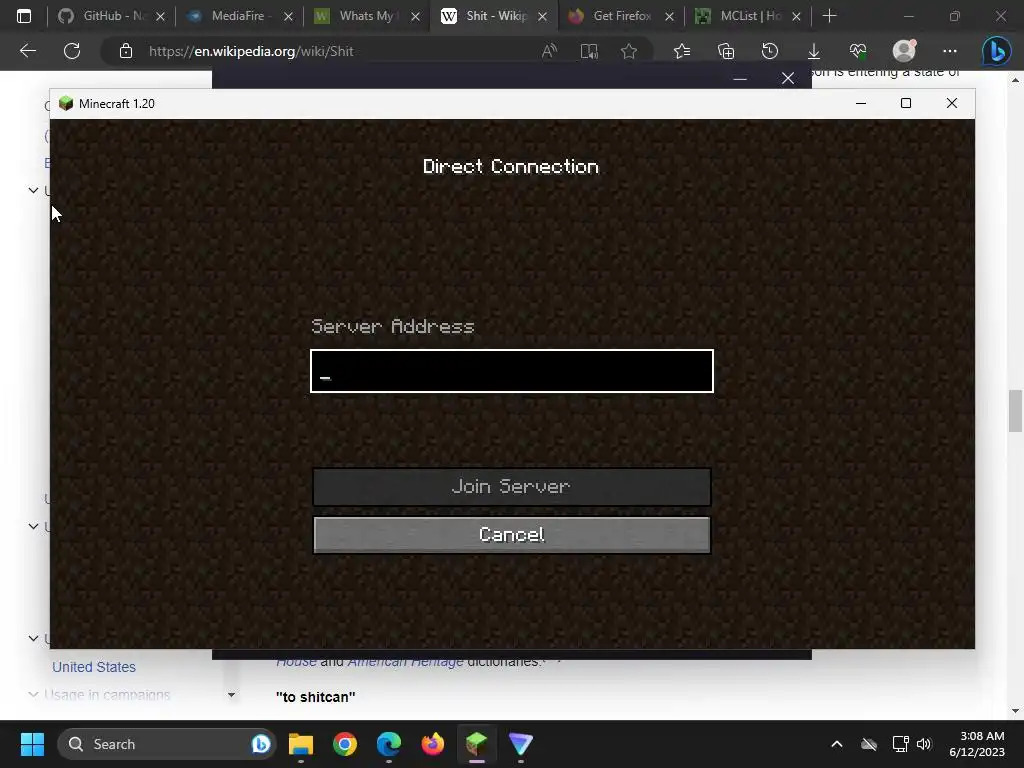
Task: Open a new browser tab
Action: coord(829,16)
